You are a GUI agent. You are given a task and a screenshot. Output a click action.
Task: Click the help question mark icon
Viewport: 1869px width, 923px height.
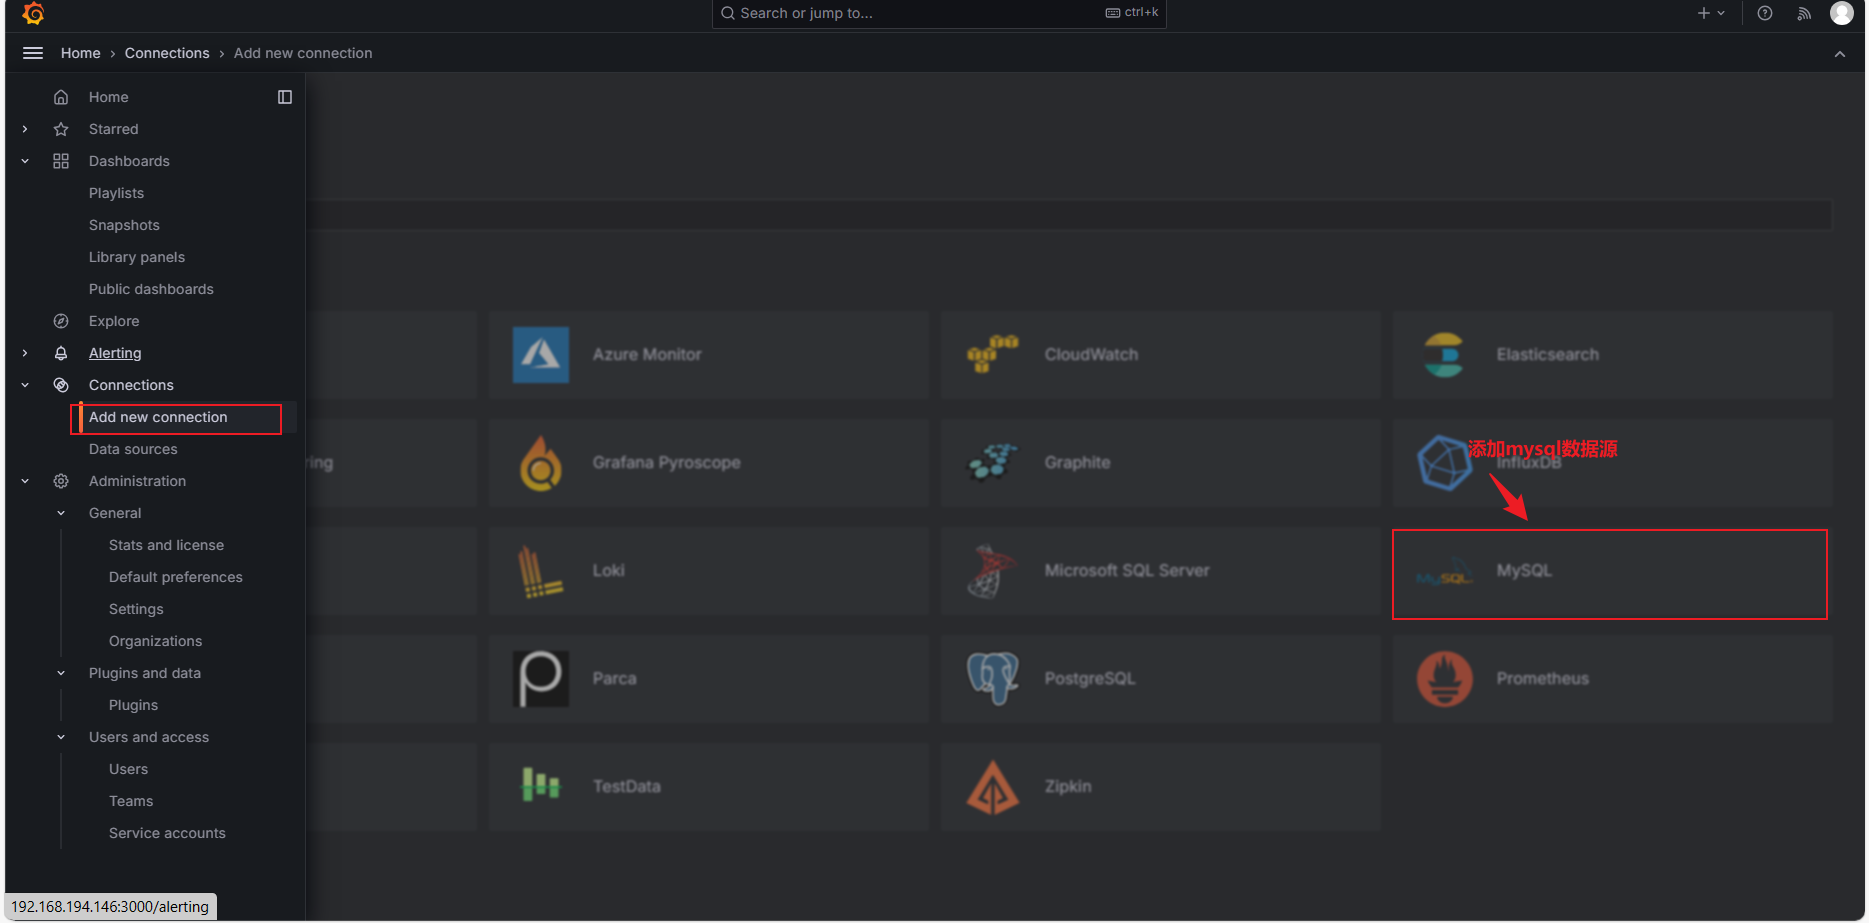coord(1765,13)
